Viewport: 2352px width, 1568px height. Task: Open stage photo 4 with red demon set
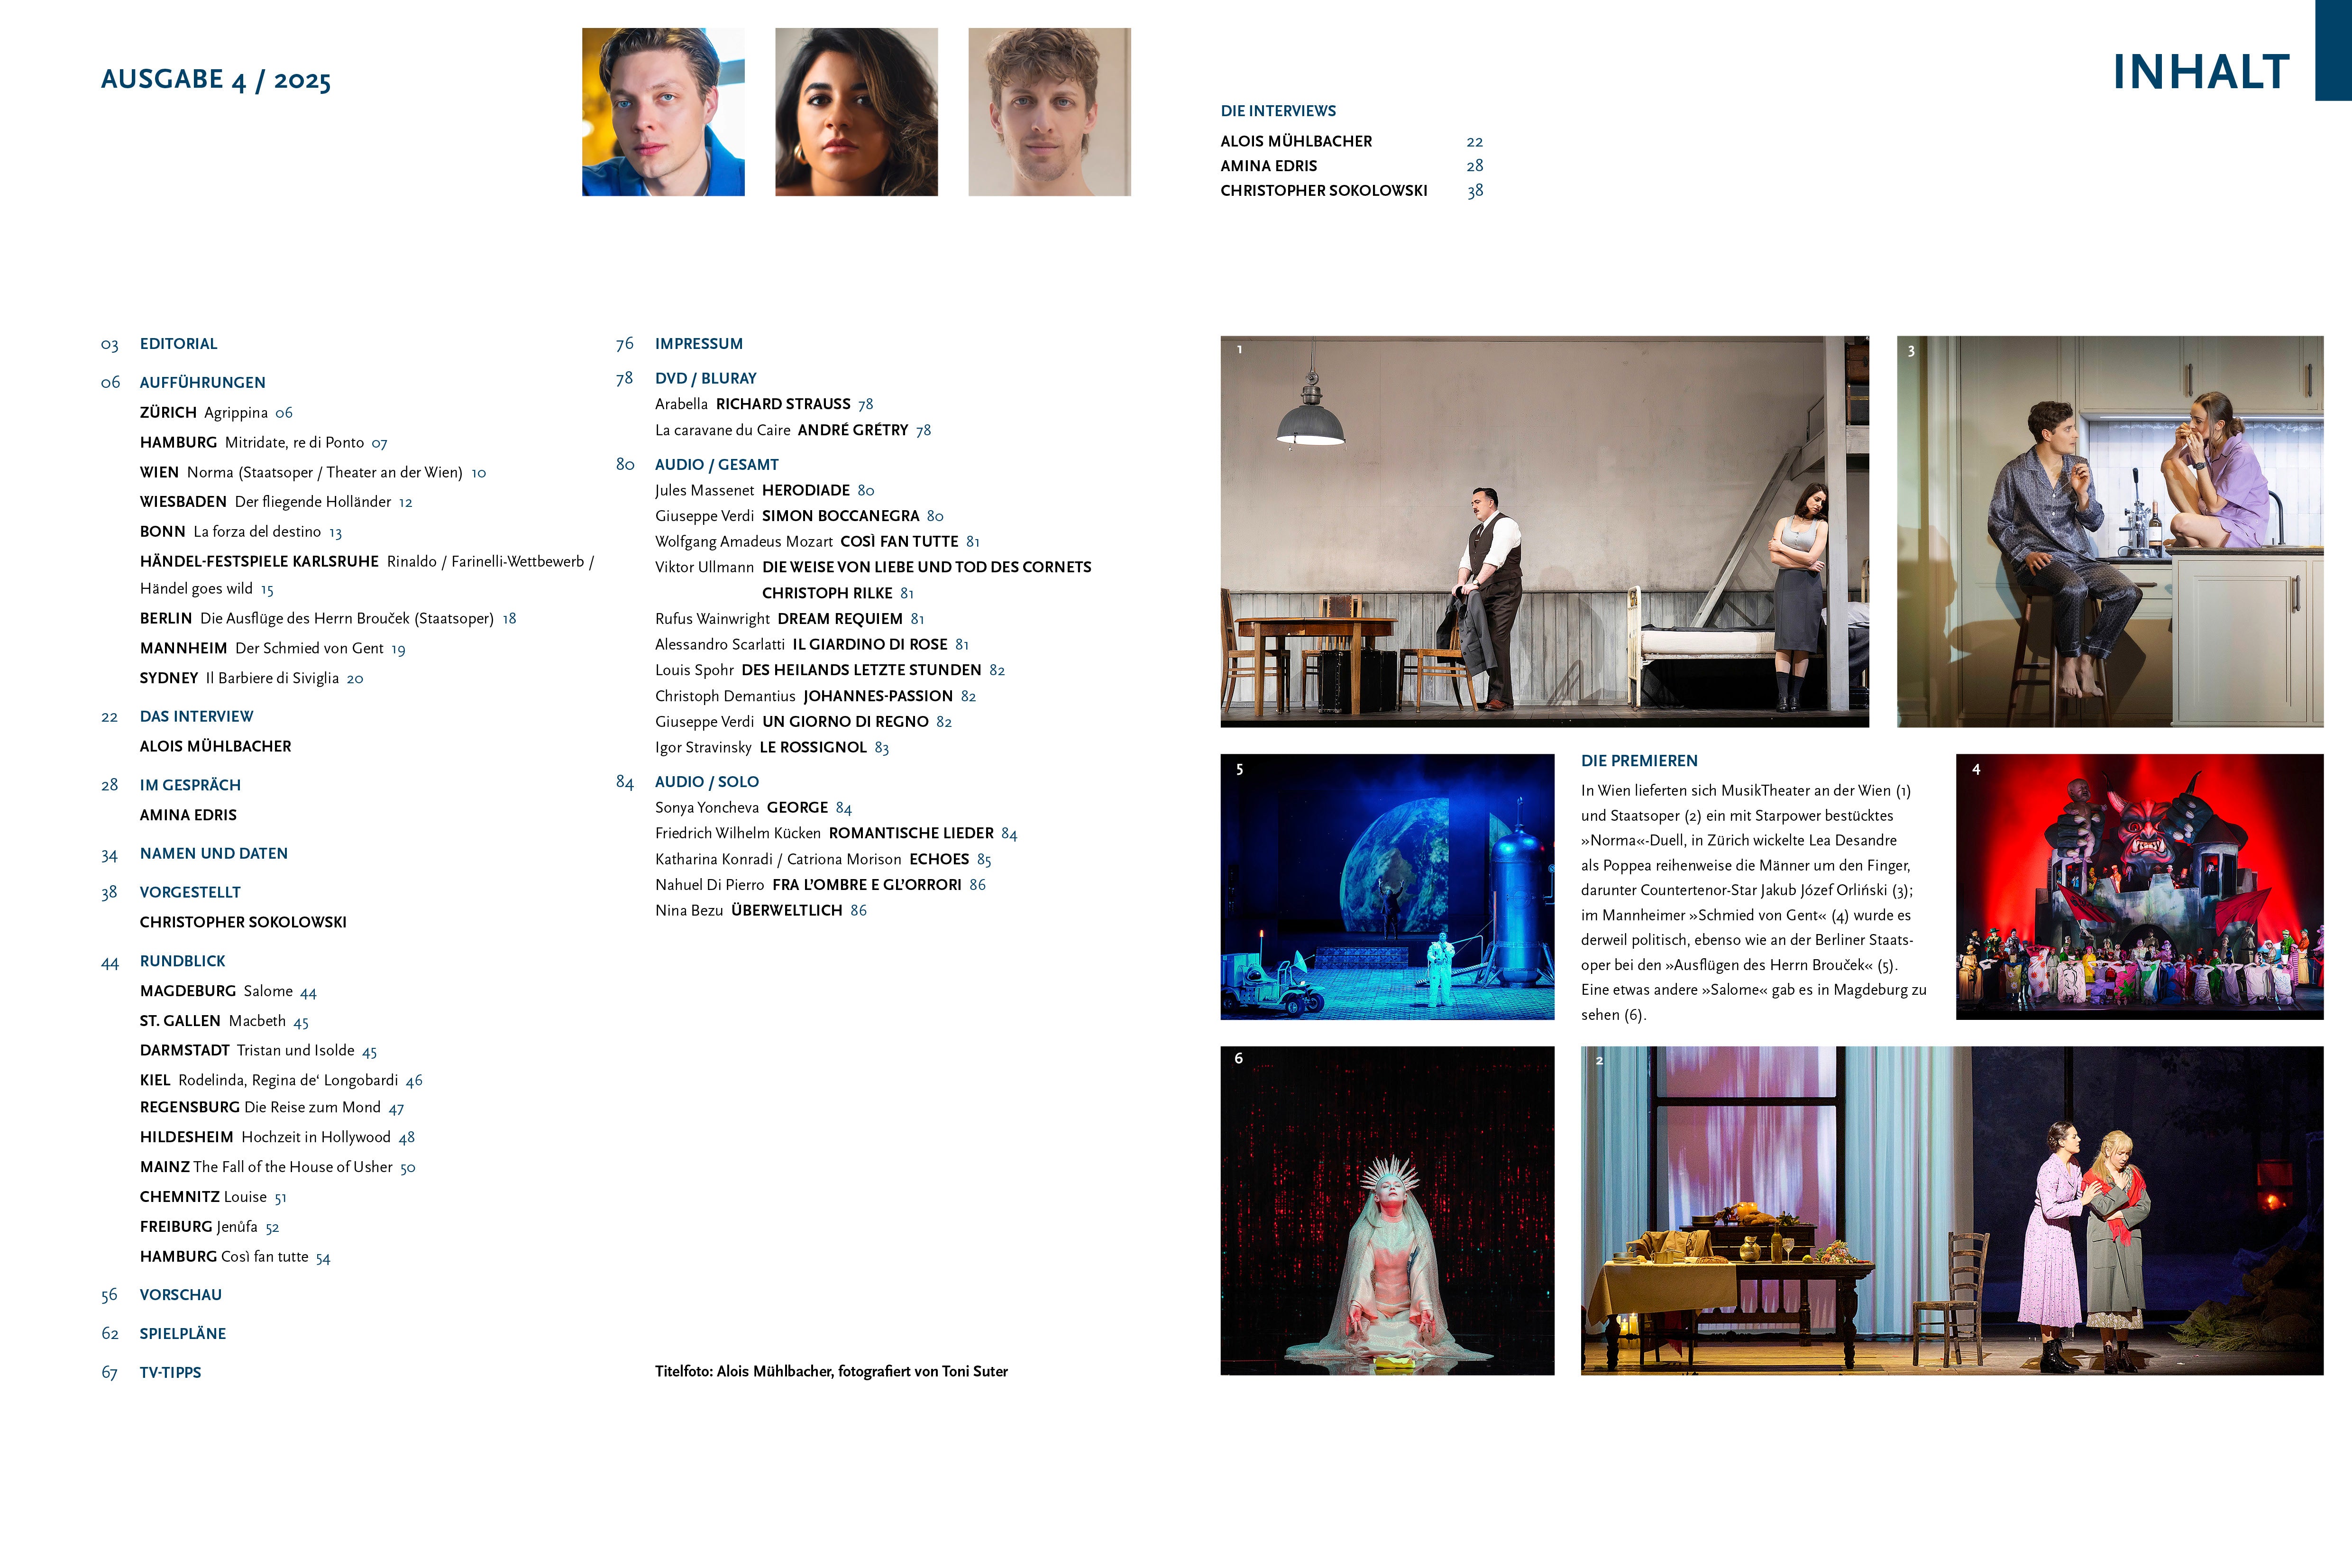click(x=2139, y=887)
